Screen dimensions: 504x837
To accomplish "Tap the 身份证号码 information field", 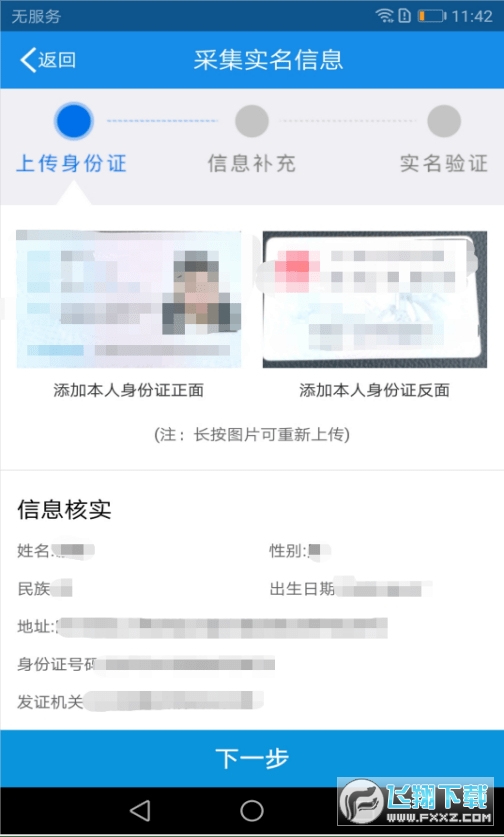I will (146, 665).
